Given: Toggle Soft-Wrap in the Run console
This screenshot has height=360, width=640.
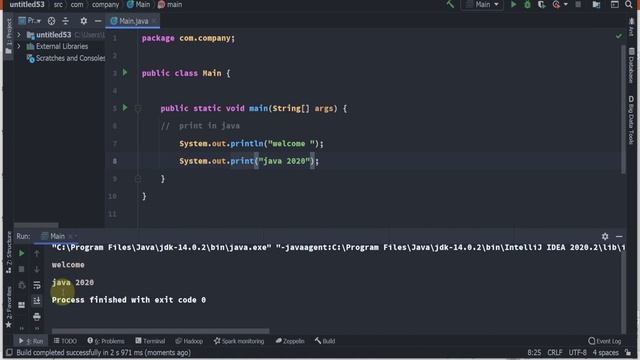Looking at the screenshot, I should click(x=37, y=285).
